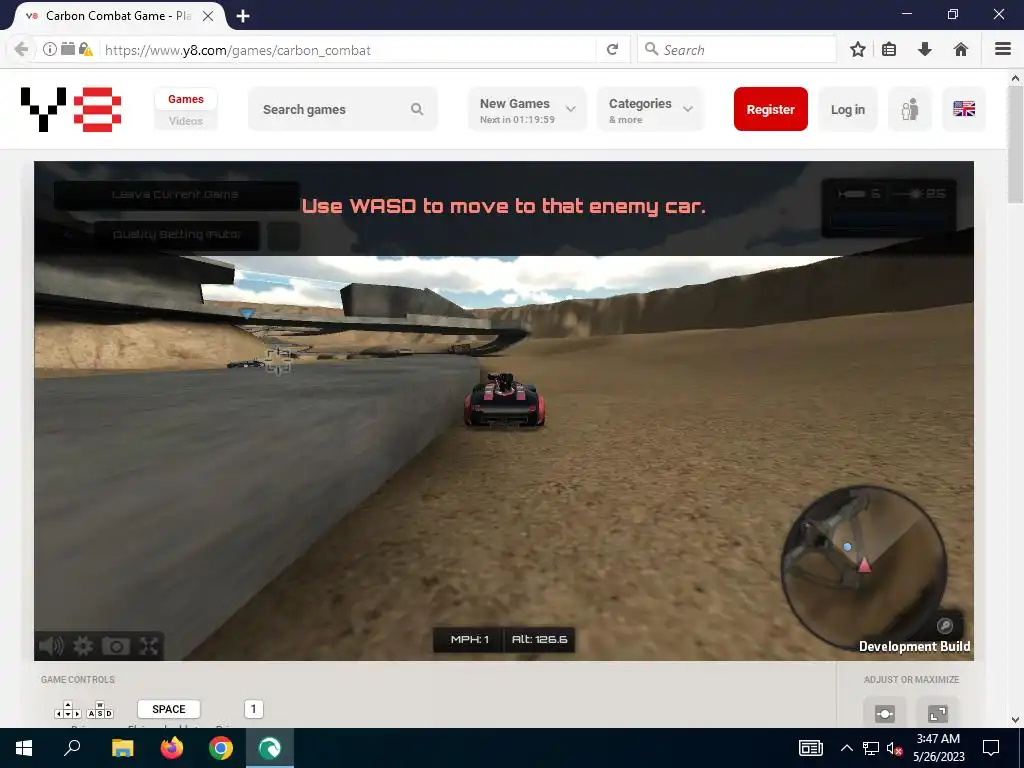Click the number 1 key control hint

pos(253,709)
